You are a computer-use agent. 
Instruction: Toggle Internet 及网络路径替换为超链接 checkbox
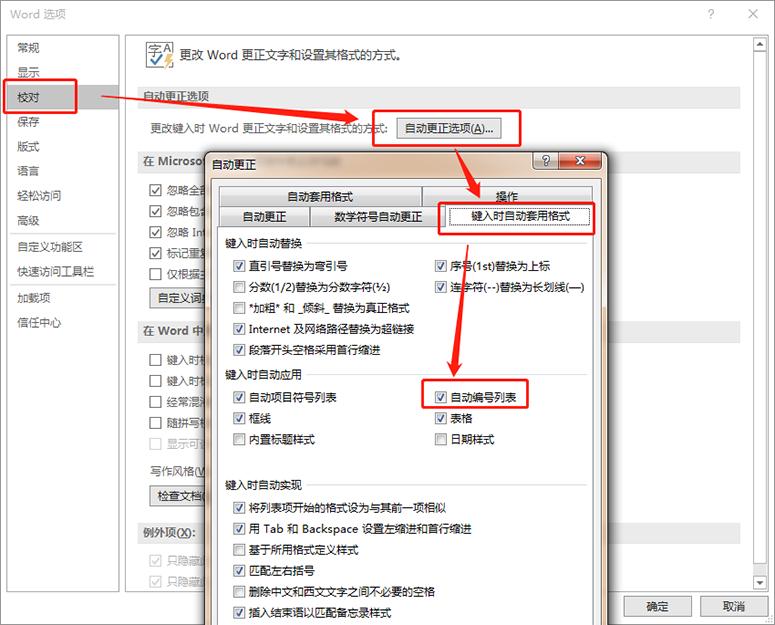[239, 329]
